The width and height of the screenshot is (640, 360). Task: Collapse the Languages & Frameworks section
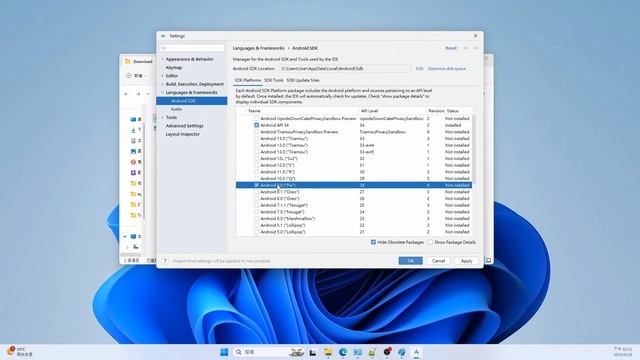click(x=162, y=93)
